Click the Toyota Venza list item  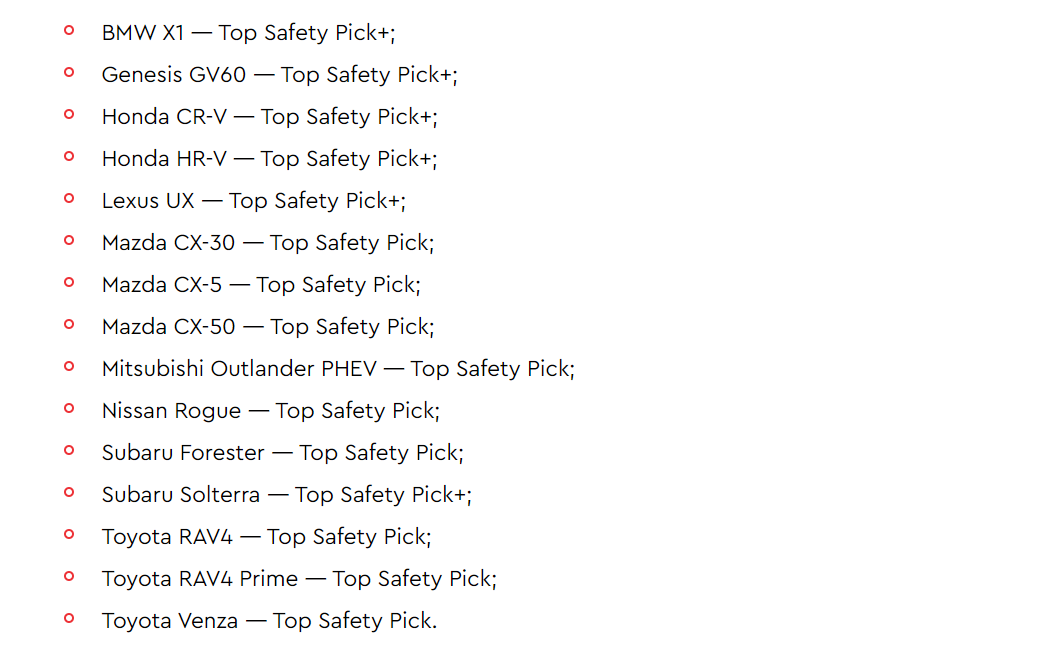(x=269, y=621)
